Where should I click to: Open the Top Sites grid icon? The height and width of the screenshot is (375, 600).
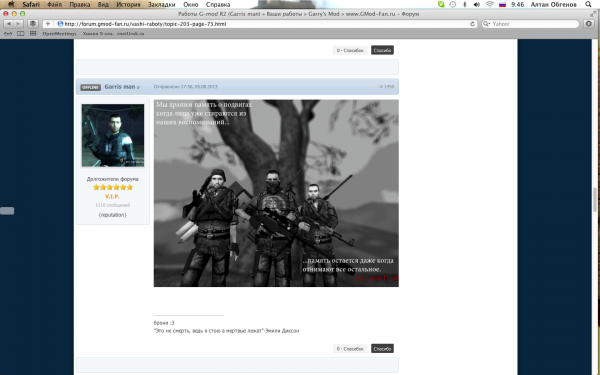[x=33, y=34]
